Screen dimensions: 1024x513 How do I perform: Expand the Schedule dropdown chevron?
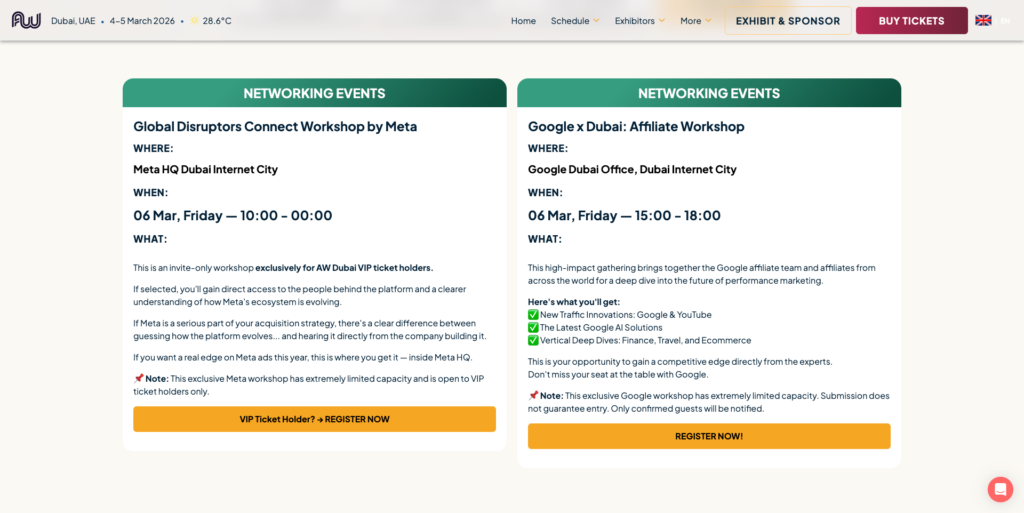click(596, 21)
